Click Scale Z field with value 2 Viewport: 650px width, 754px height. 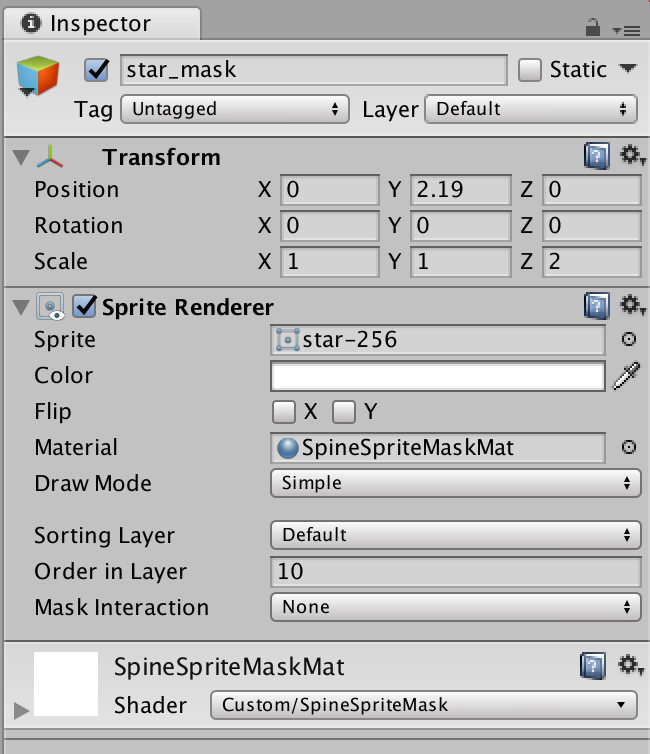tap(592, 262)
